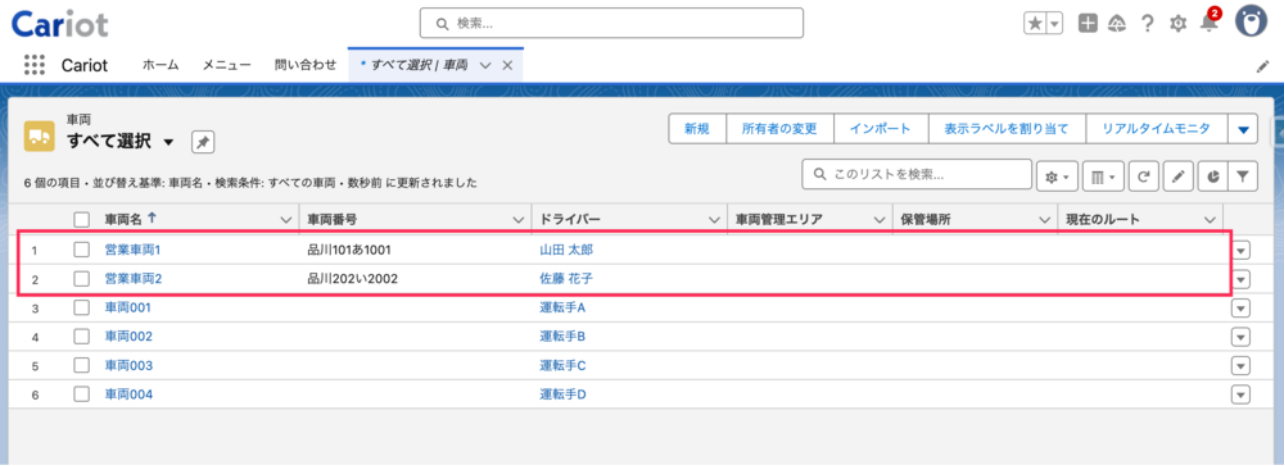Open the setup gear icon
This screenshot has width=1285, height=466.
click(x=1178, y=23)
